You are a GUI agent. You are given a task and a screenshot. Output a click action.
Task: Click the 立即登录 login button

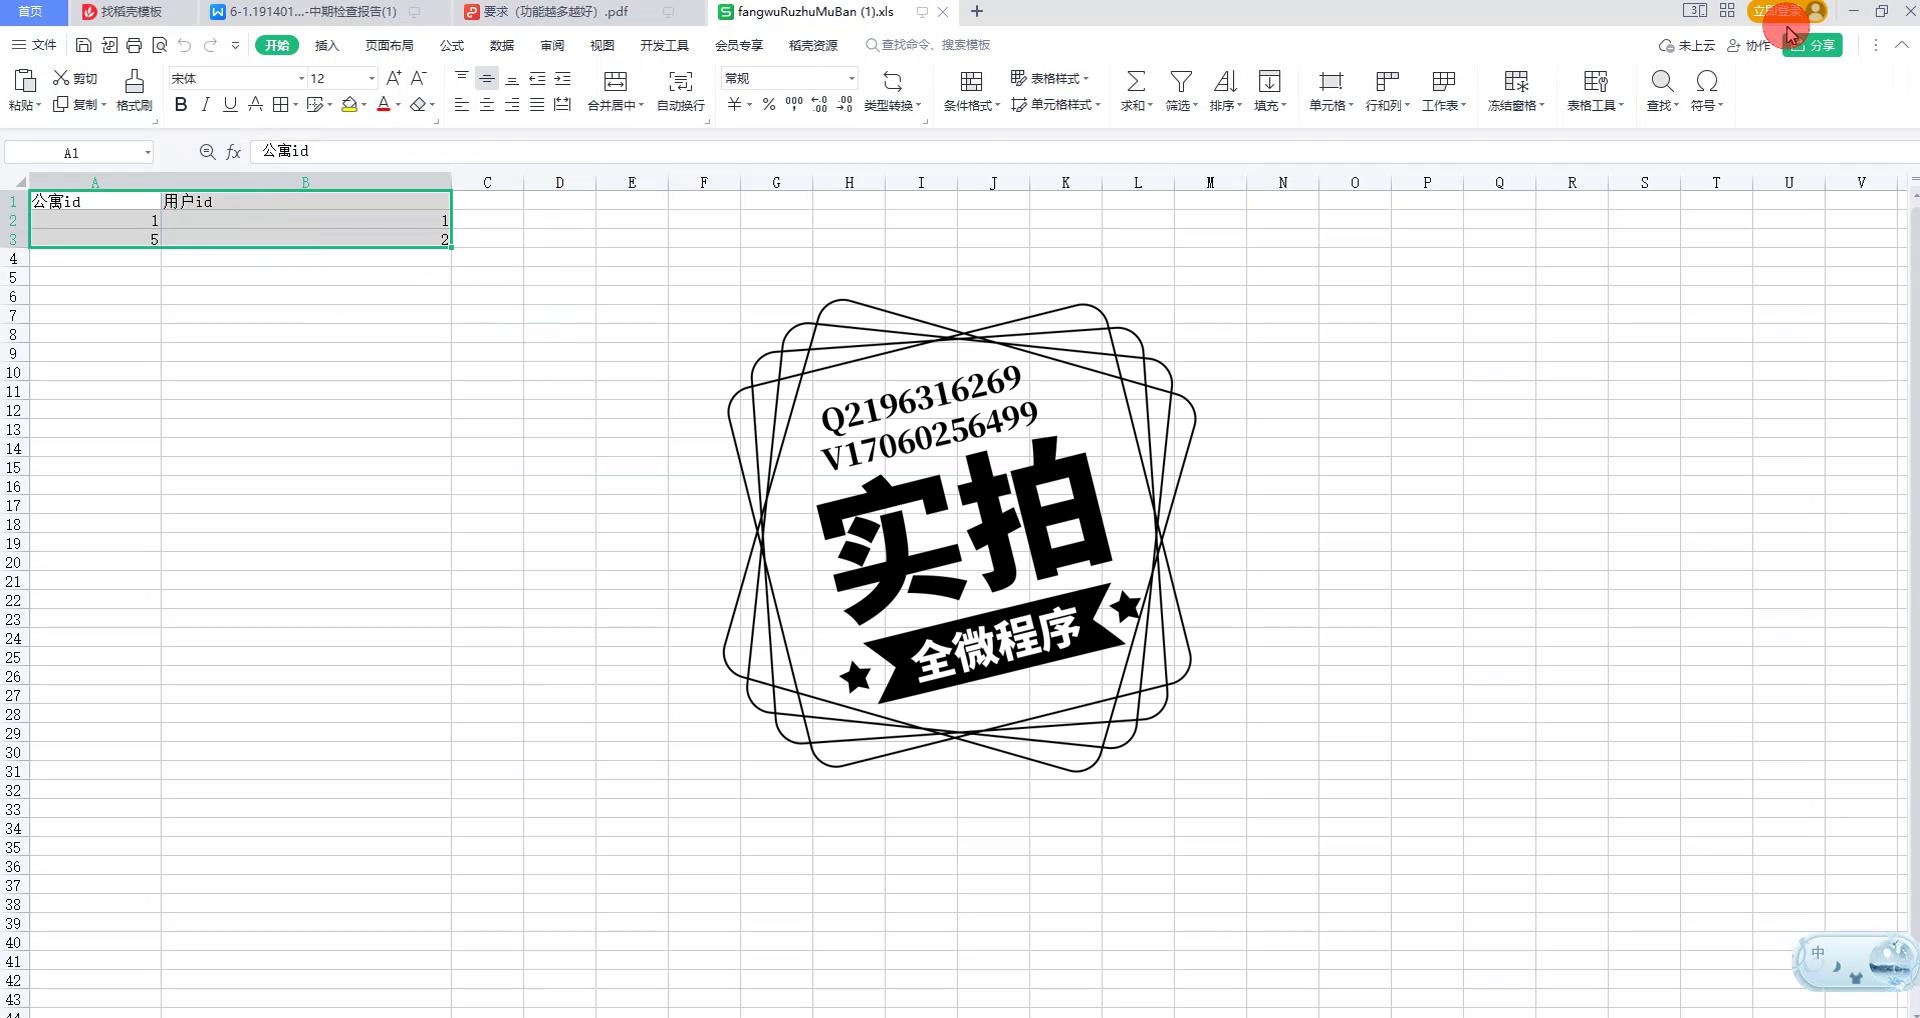tap(1788, 12)
